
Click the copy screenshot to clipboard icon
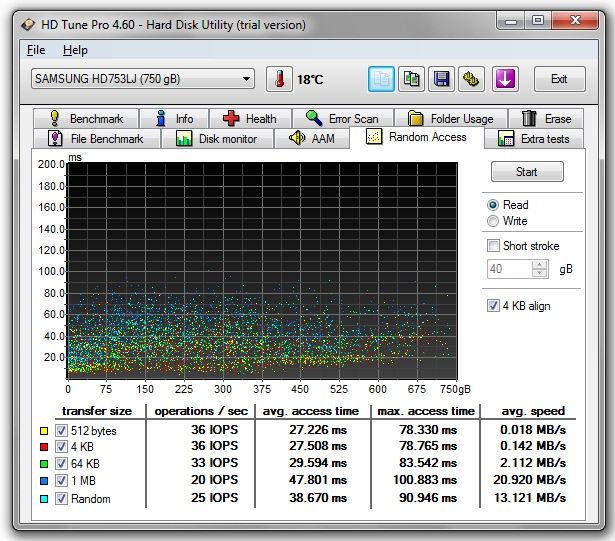[411, 79]
